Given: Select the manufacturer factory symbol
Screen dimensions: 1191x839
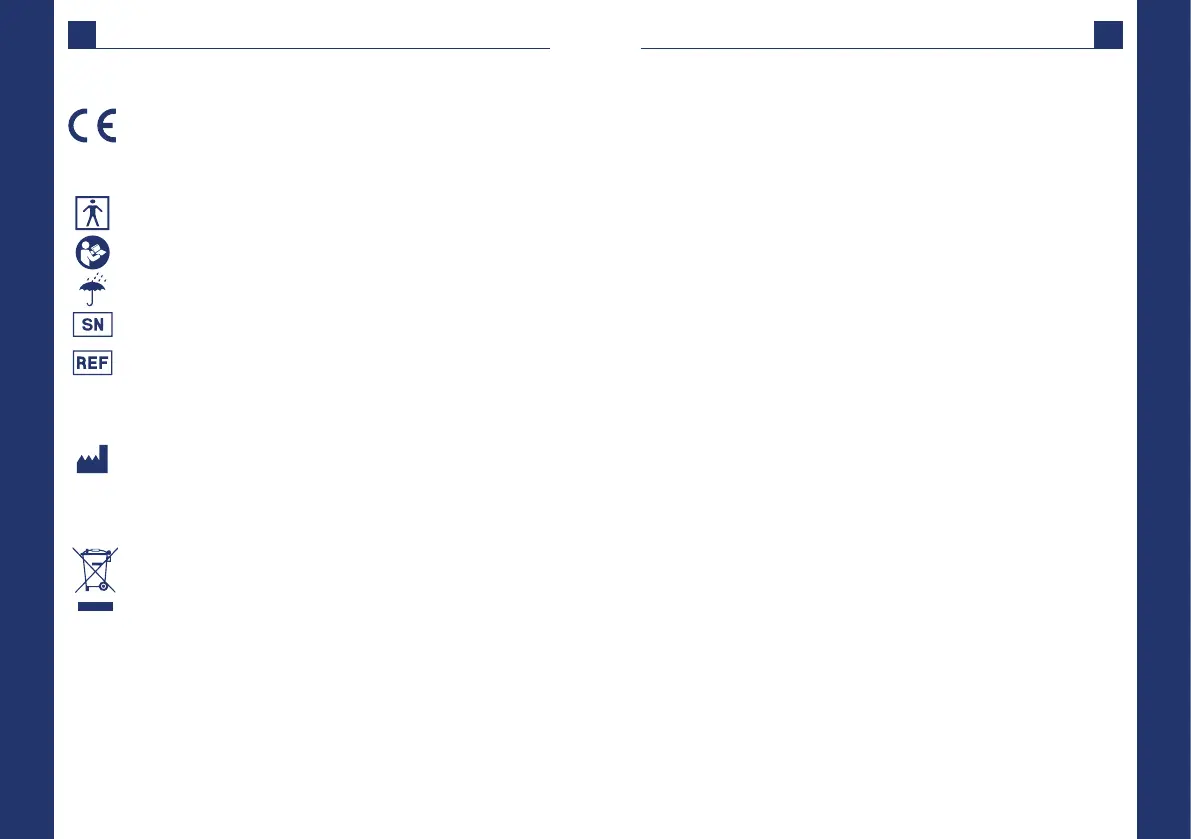Looking at the screenshot, I should [92, 460].
